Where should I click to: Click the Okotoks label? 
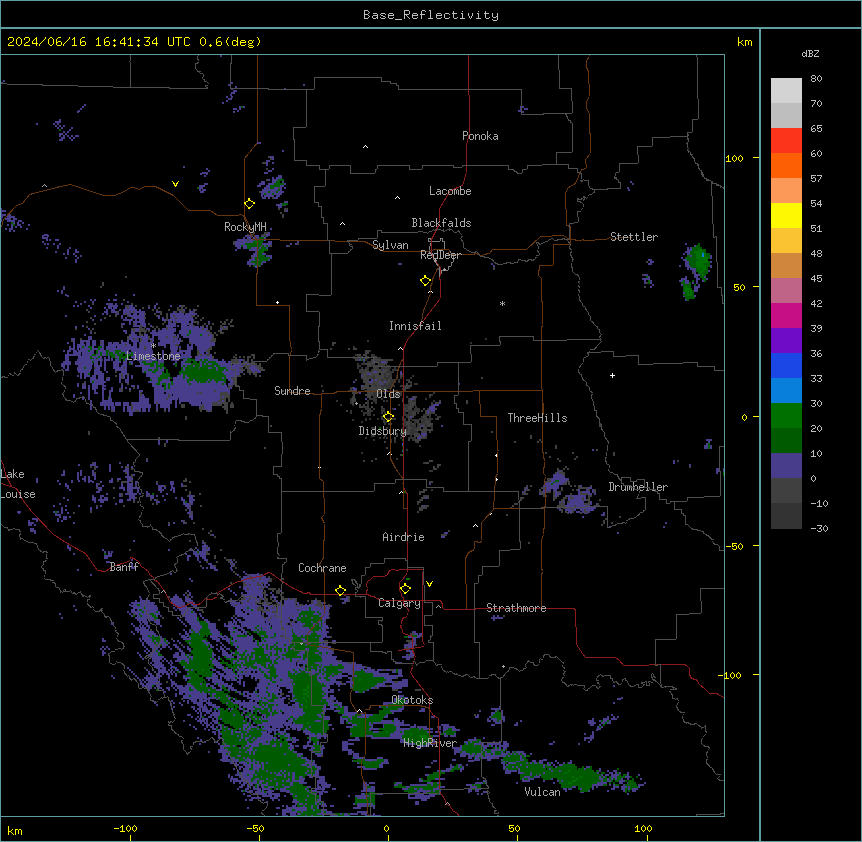click(x=412, y=700)
